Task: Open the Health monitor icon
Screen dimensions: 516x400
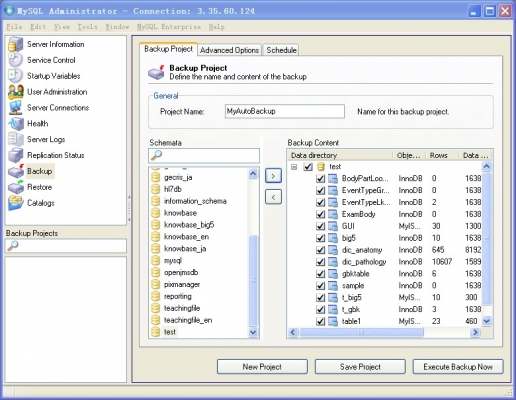Action: (16, 124)
